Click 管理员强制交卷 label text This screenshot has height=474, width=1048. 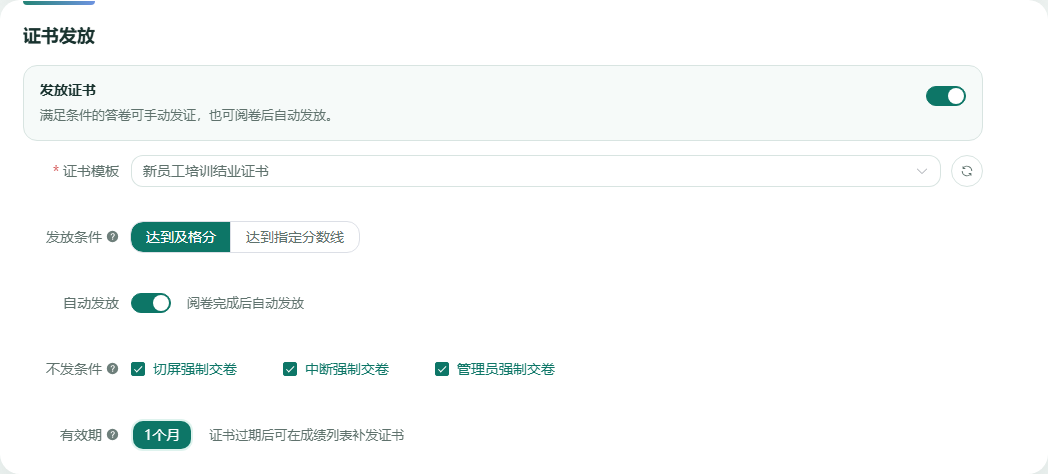[505, 369]
